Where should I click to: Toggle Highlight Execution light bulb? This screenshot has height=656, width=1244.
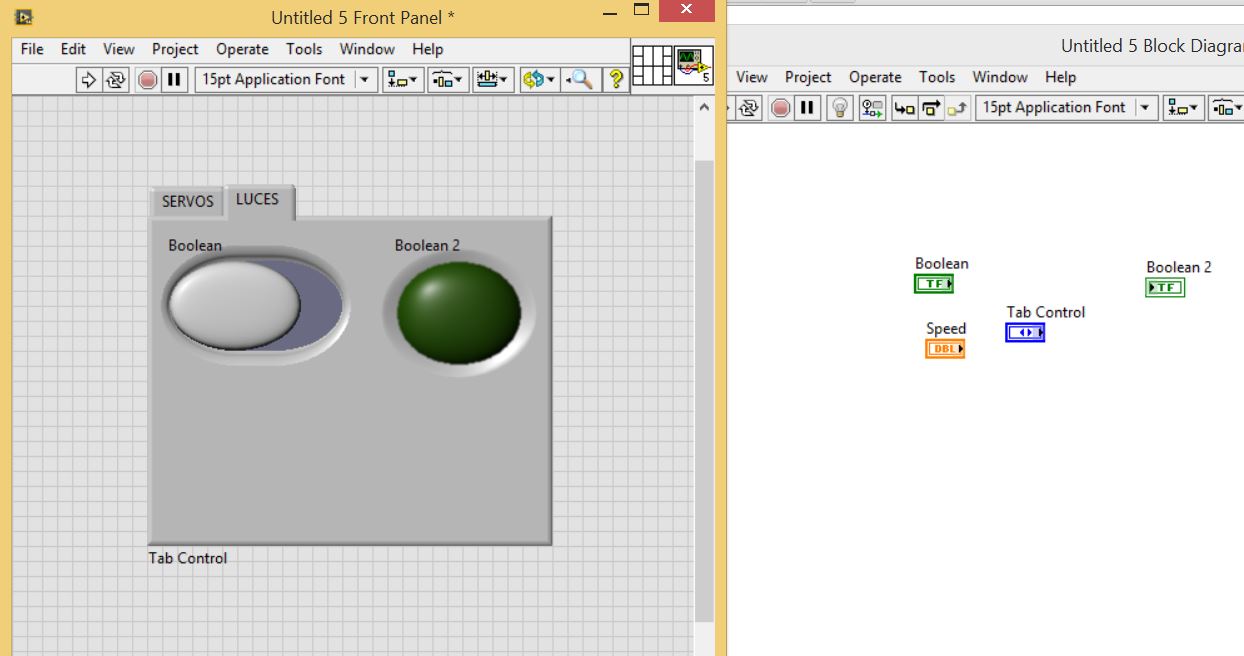(841, 108)
